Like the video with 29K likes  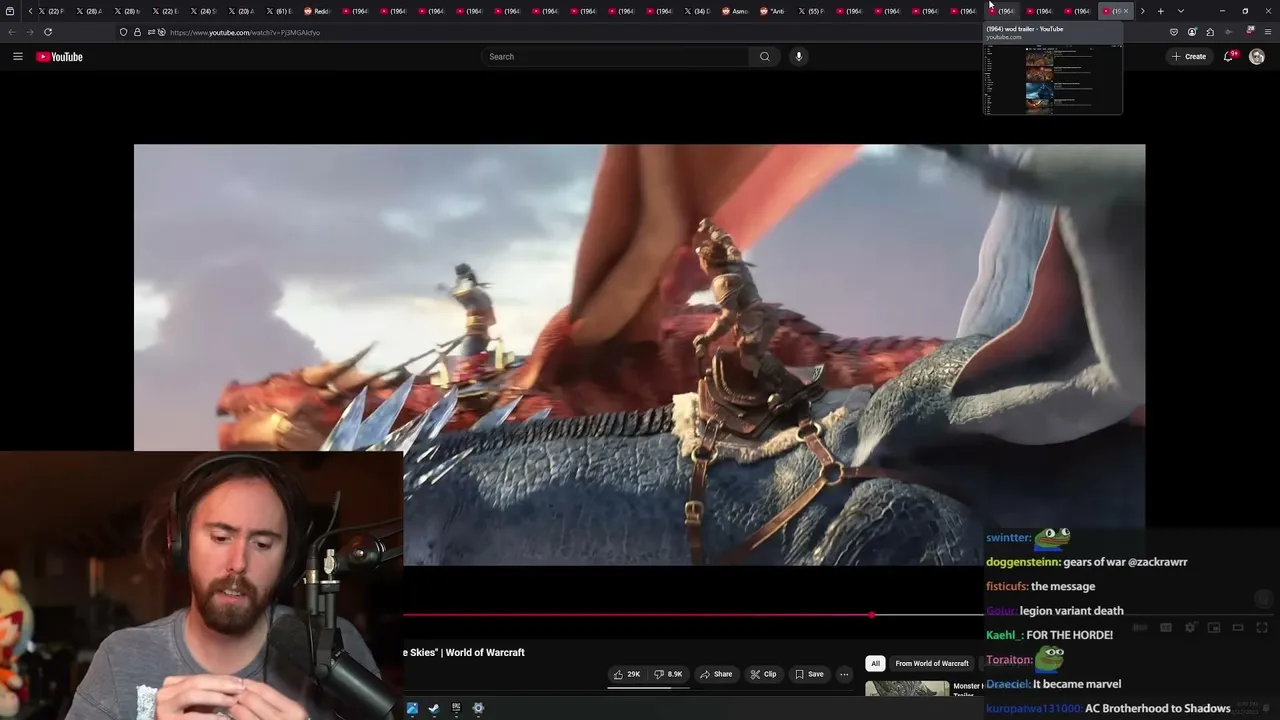click(627, 674)
